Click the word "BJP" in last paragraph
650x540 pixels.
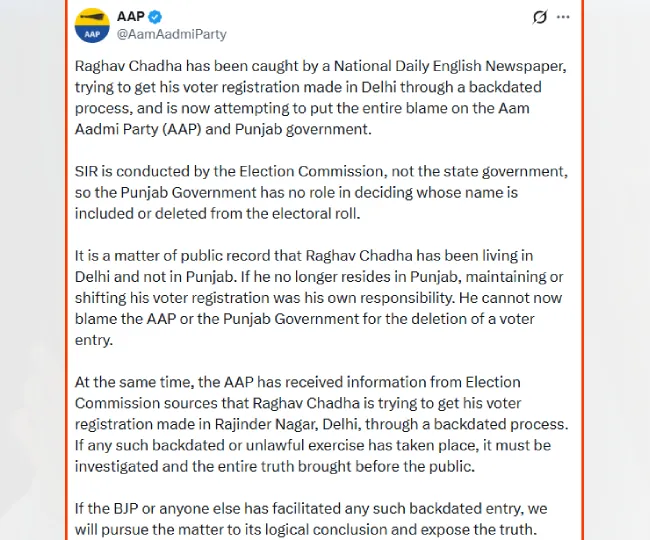click(126, 509)
